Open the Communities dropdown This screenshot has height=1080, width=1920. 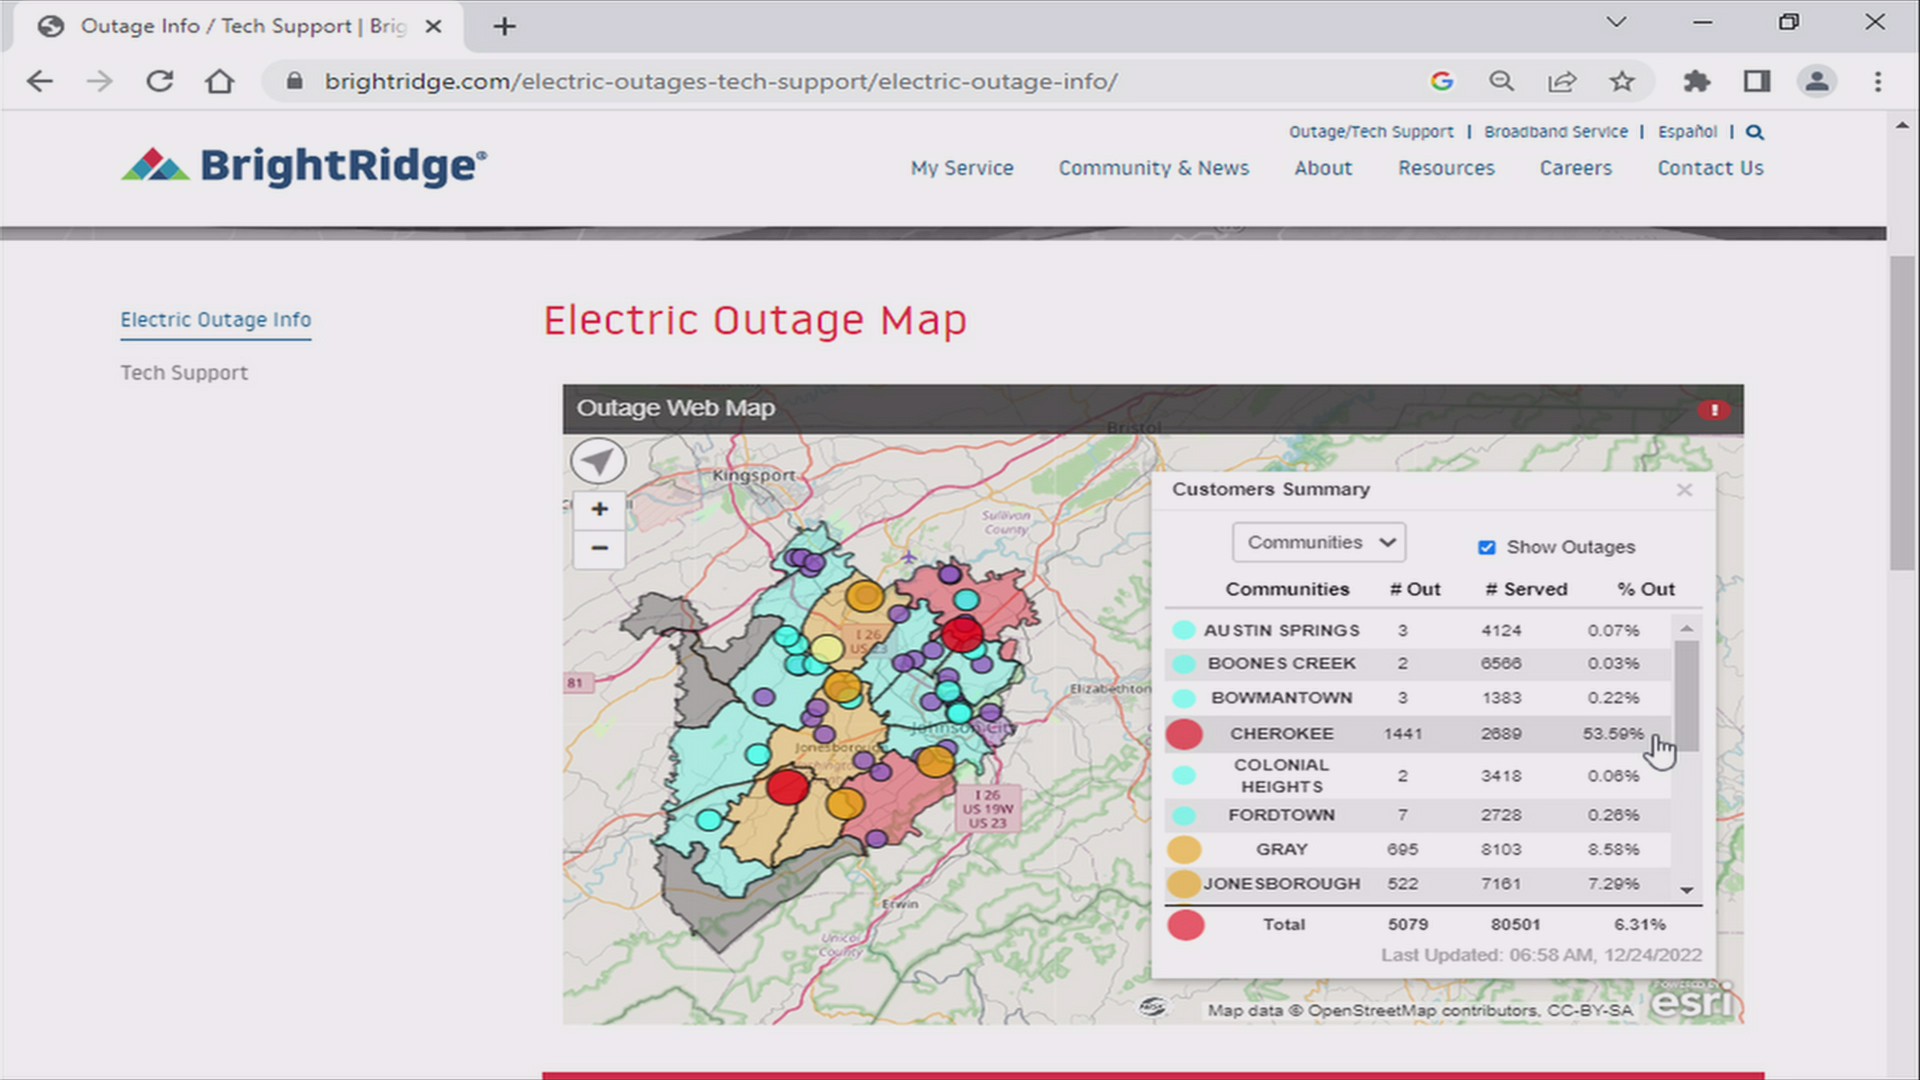[1318, 542]
